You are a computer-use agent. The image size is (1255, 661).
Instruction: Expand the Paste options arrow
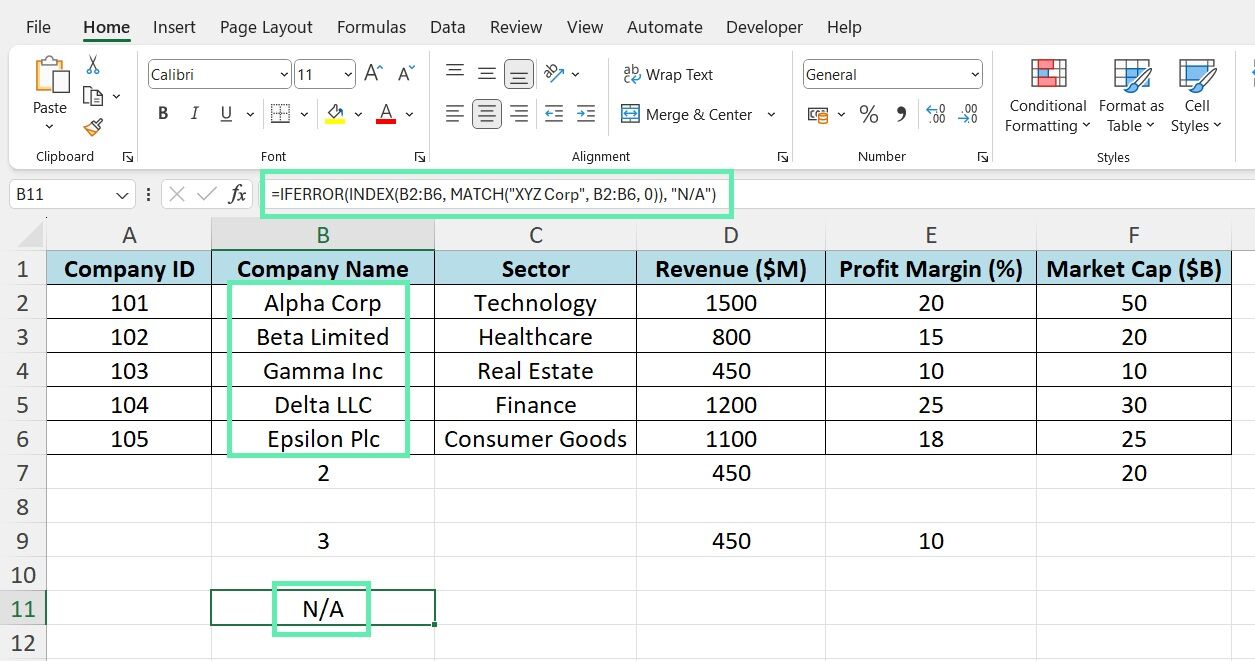pyautogui.click(x=49, y=127)
